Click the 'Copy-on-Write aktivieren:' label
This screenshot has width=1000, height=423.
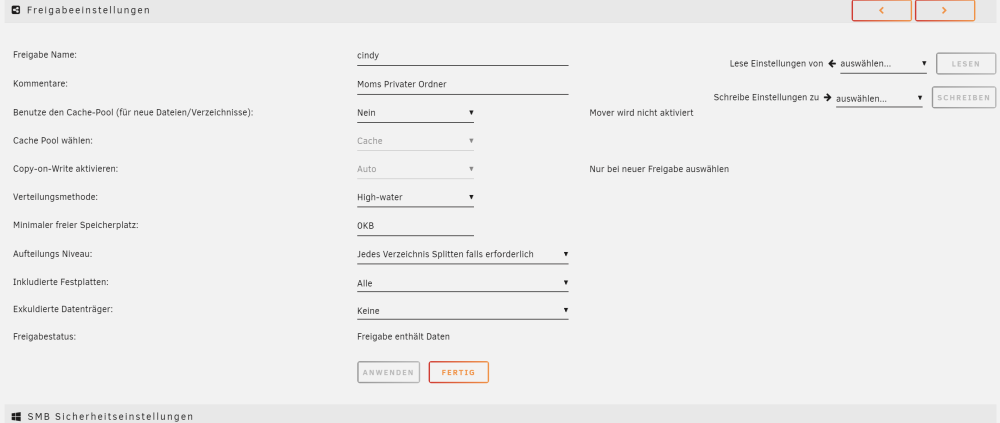point(66,169)
